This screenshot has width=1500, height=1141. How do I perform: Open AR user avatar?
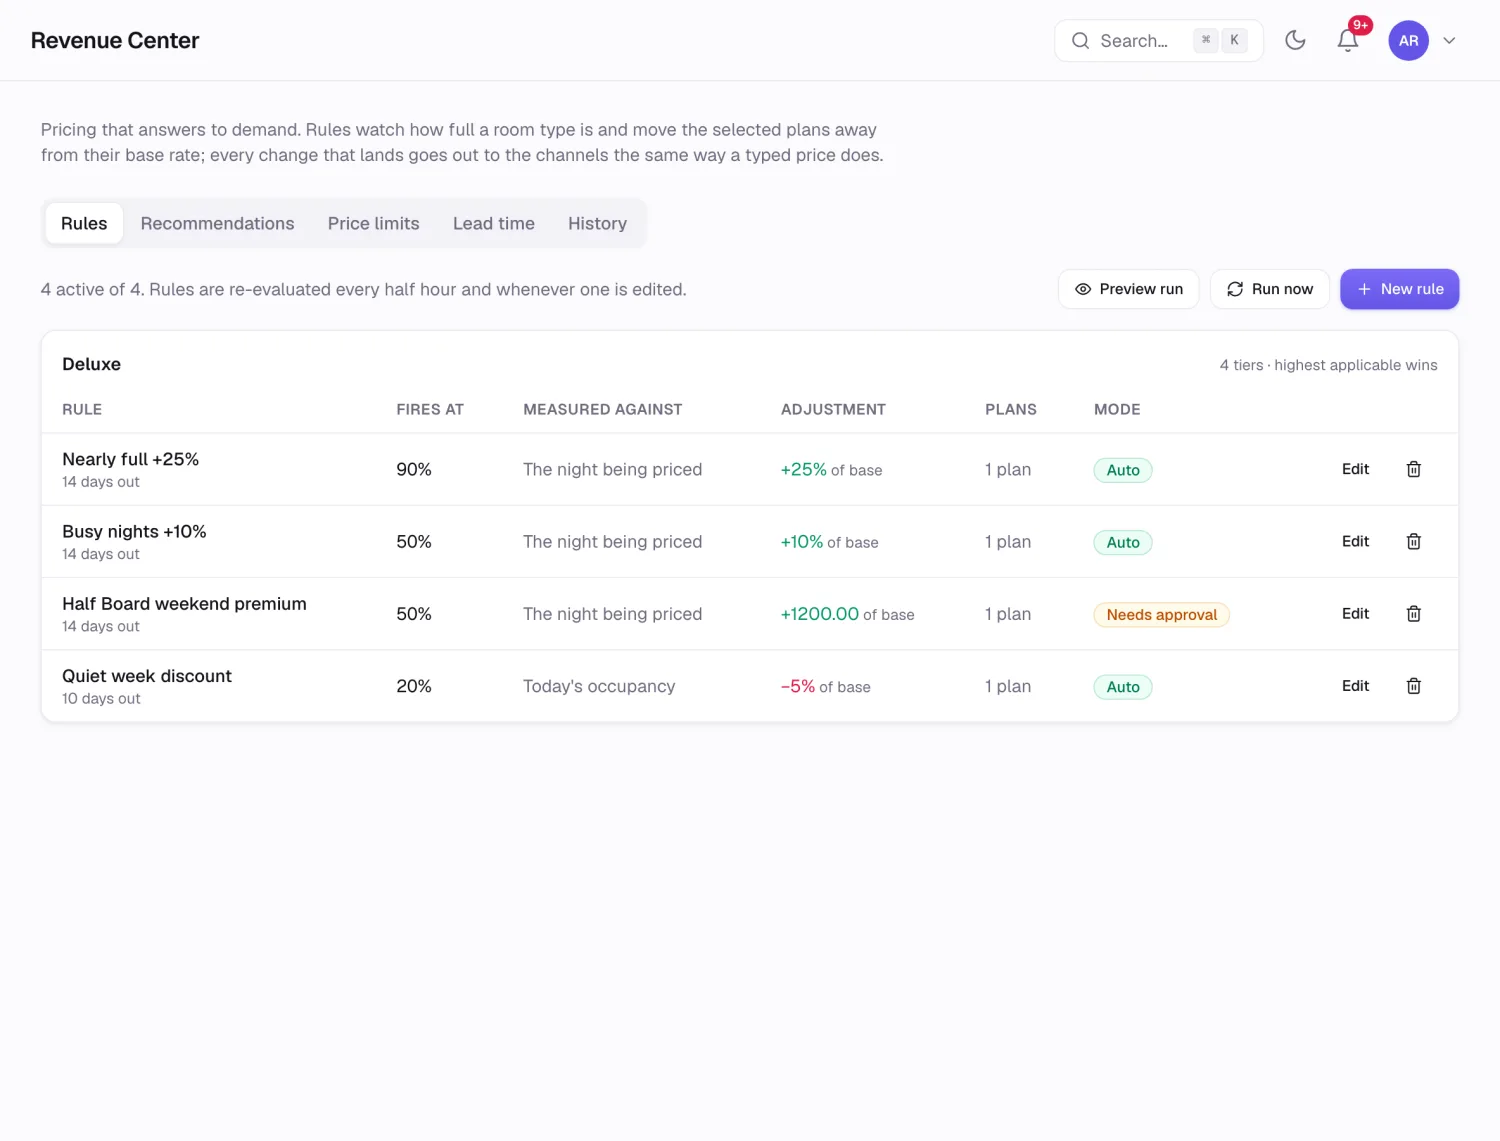coord(1408,41)
